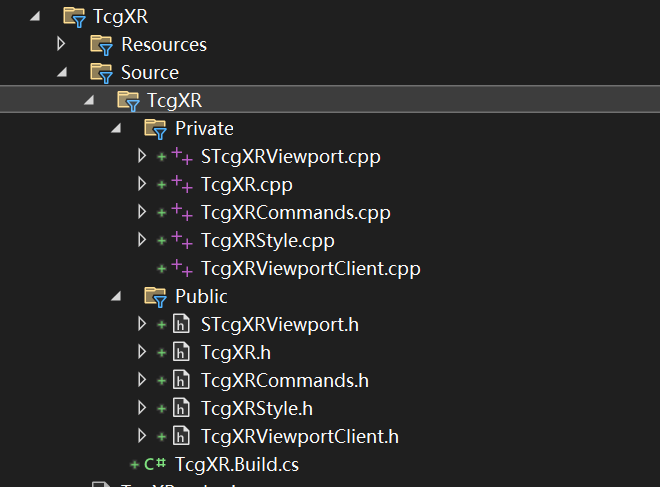
Task: Click the header icon for STcgXRViewport.h
Action: 181,324
